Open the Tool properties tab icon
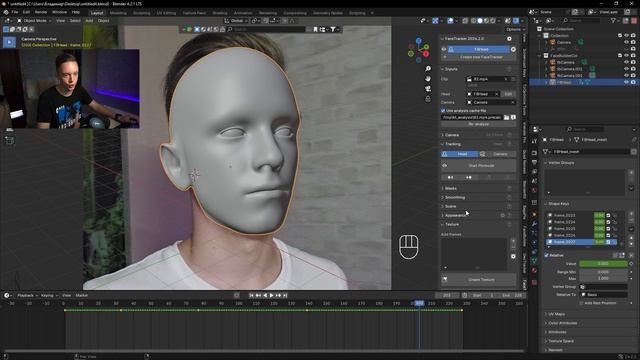Viewport: 640px width, 360px height. point(534,141)
